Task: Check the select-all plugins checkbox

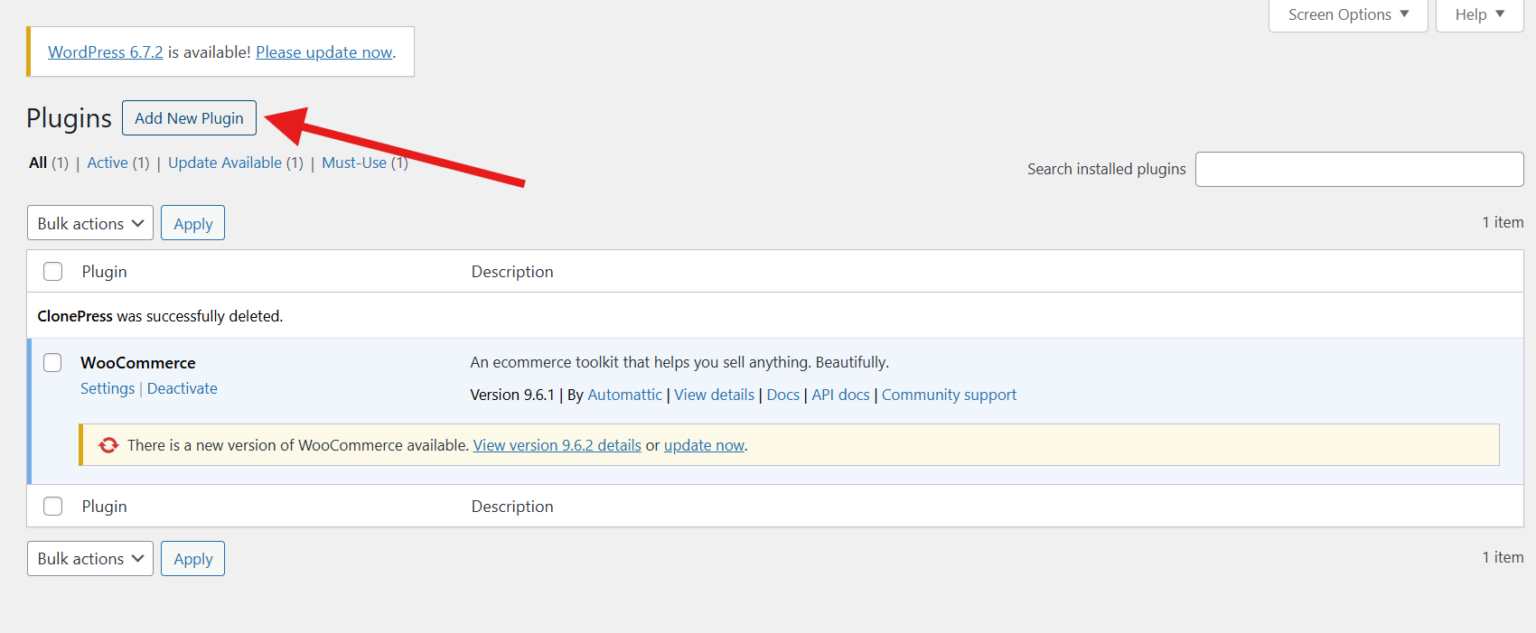Action: pyautogui.click(x=52, y=271)
